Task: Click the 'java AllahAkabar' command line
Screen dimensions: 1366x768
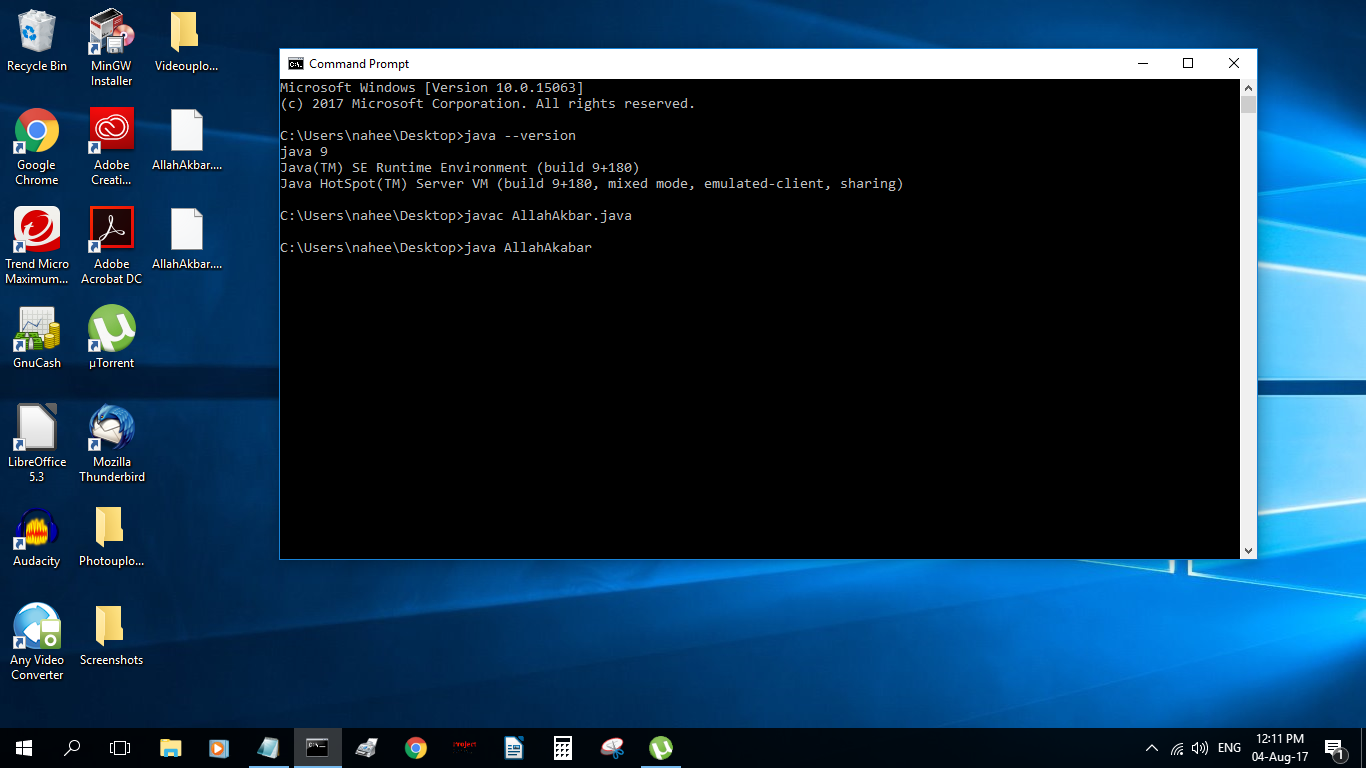Action: [x=436, y=247]
